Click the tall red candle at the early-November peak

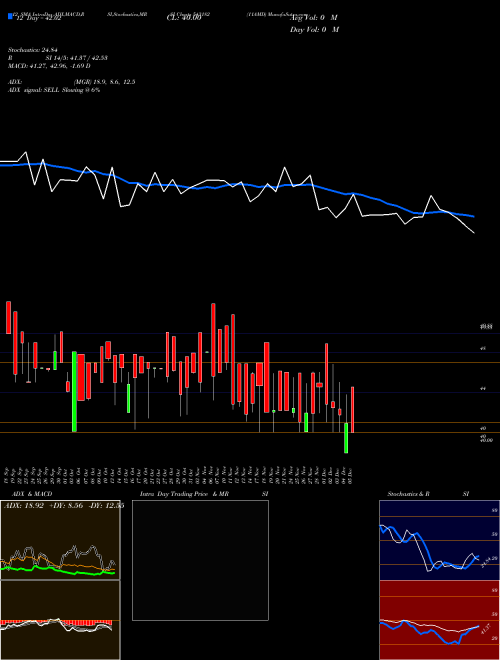tap(213, 340)
